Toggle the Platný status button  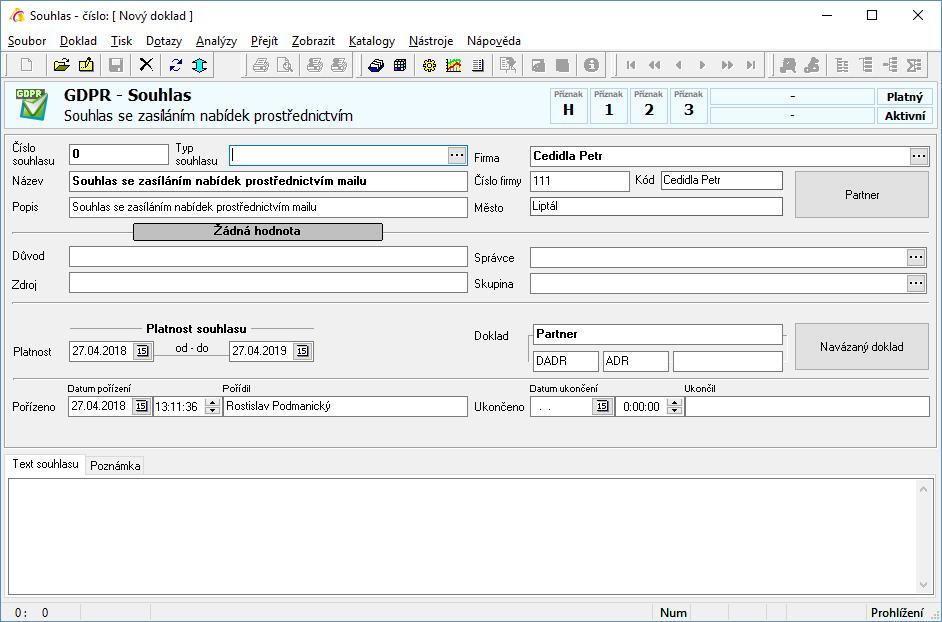(905, 97)
